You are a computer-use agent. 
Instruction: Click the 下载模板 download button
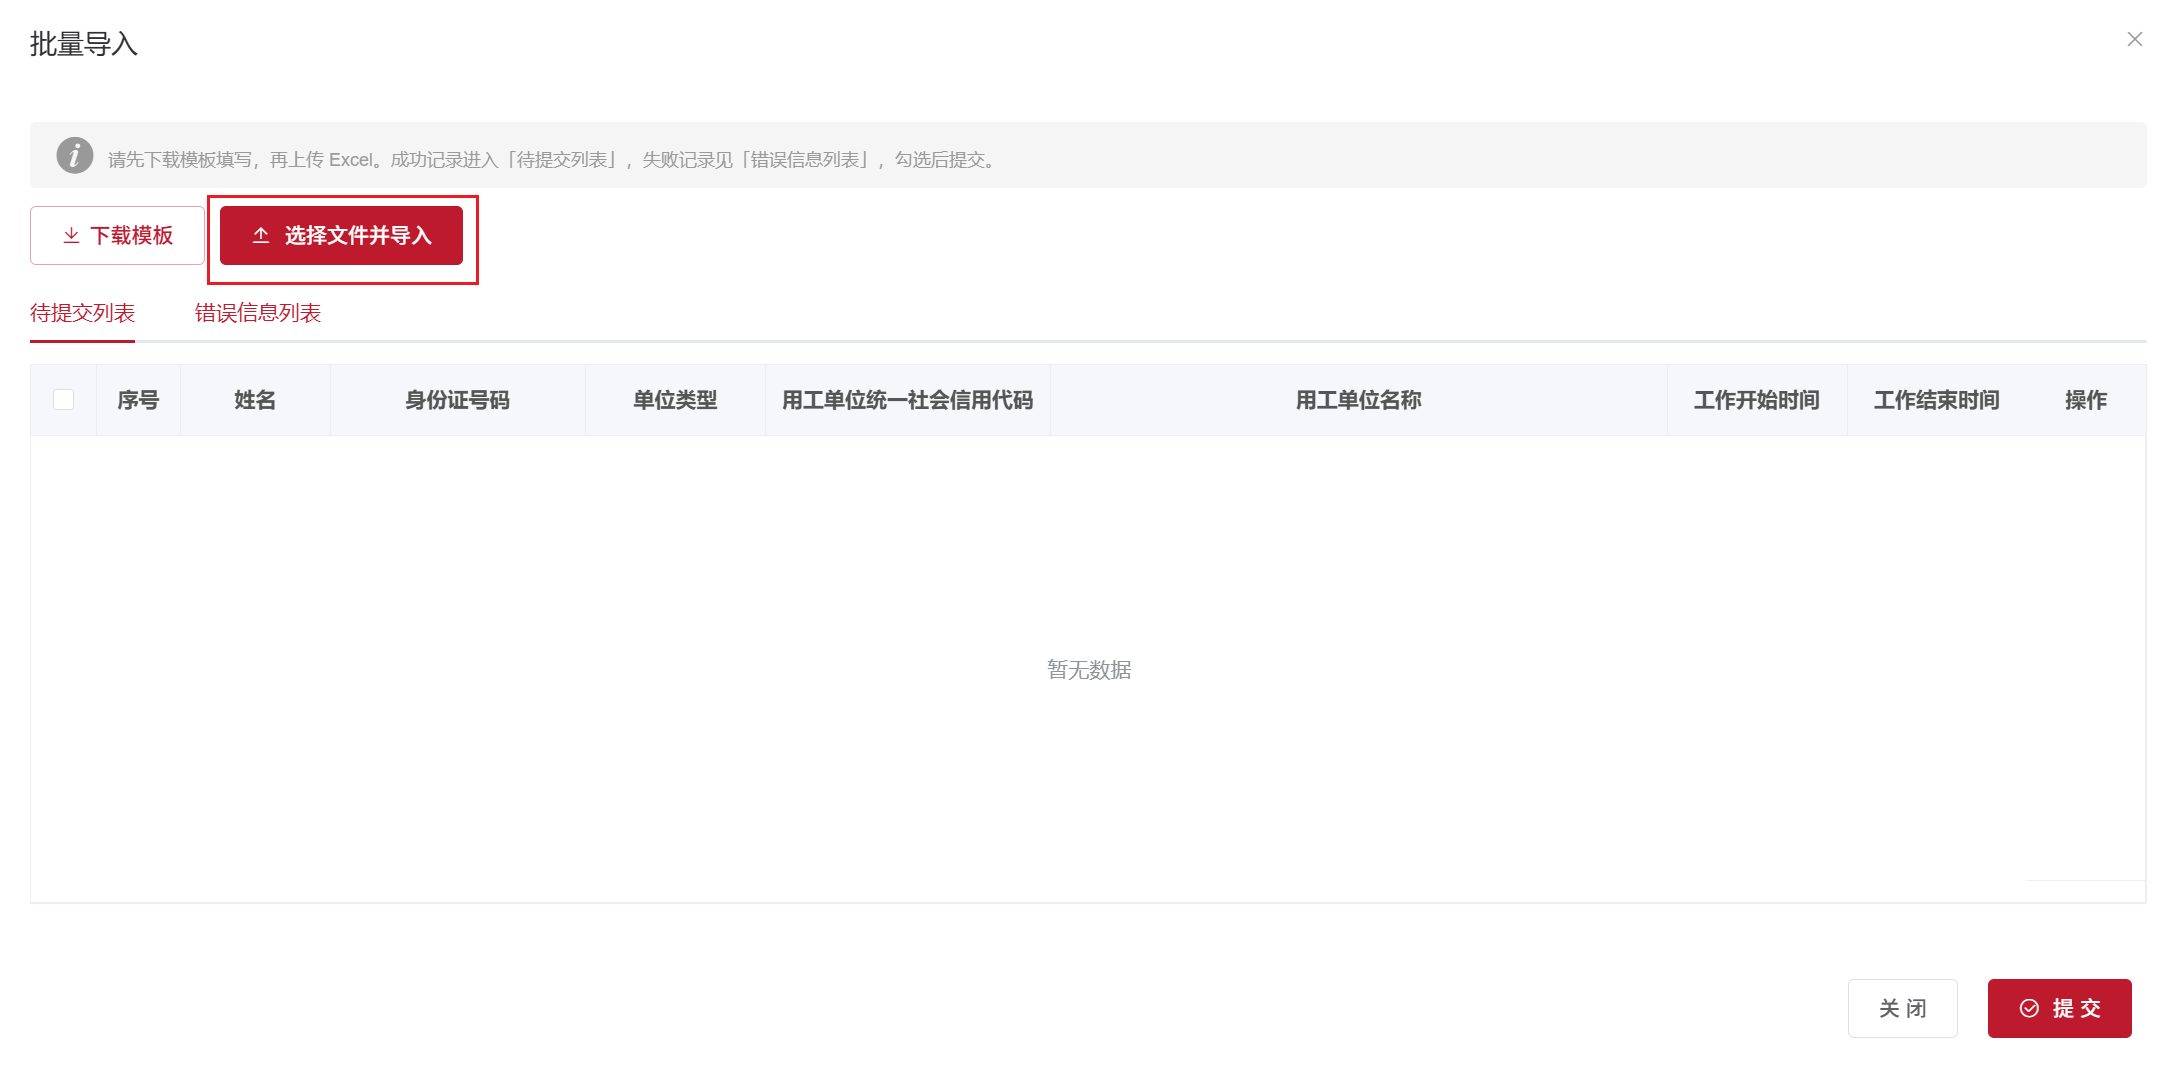(117, 235)
